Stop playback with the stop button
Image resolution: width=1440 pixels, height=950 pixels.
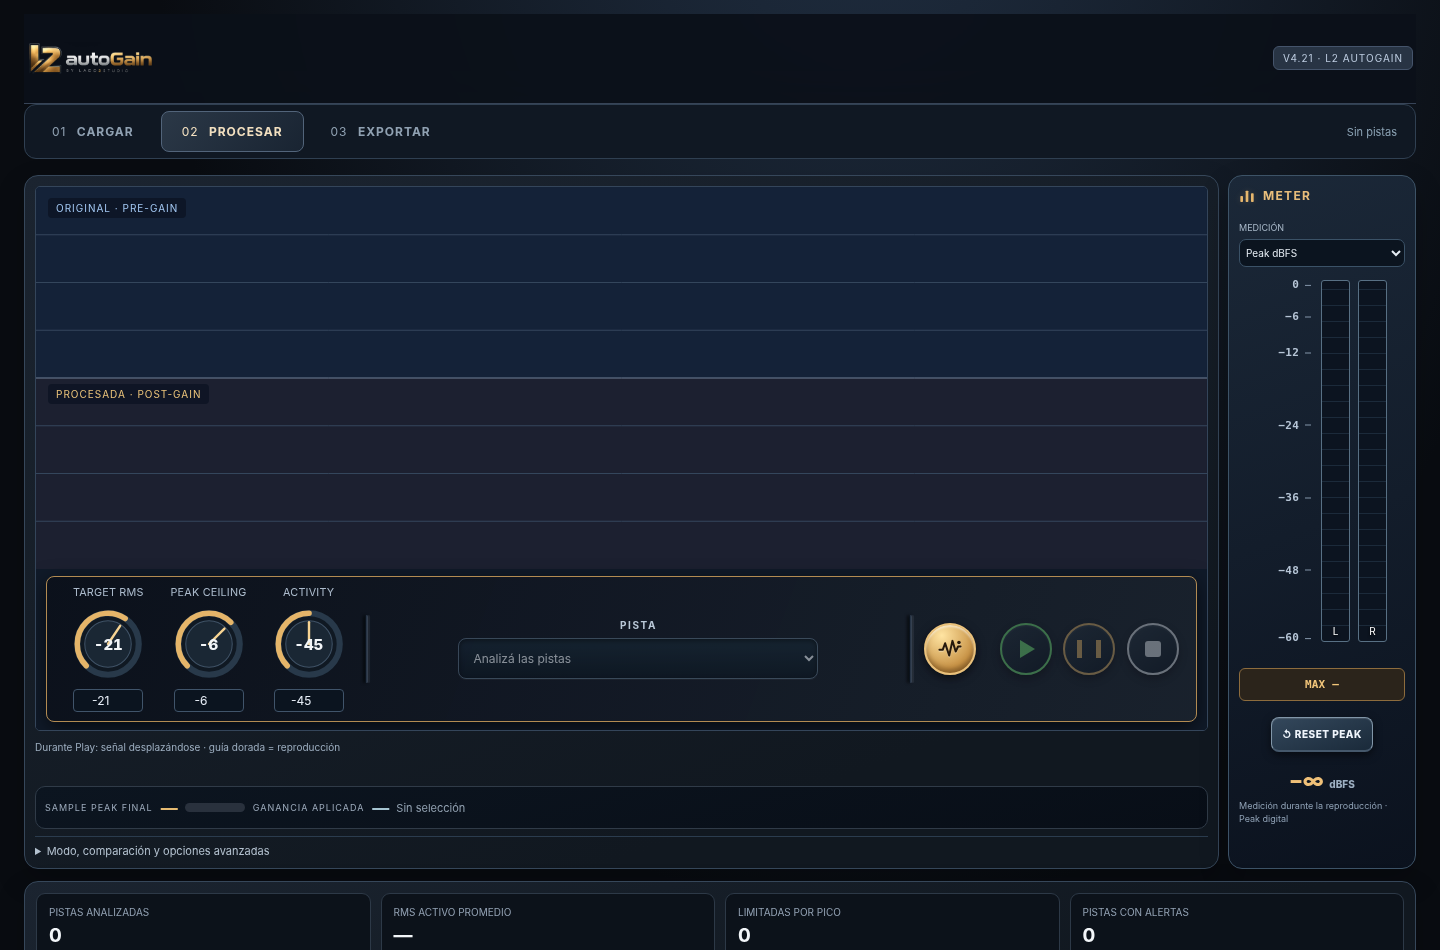1153,649
